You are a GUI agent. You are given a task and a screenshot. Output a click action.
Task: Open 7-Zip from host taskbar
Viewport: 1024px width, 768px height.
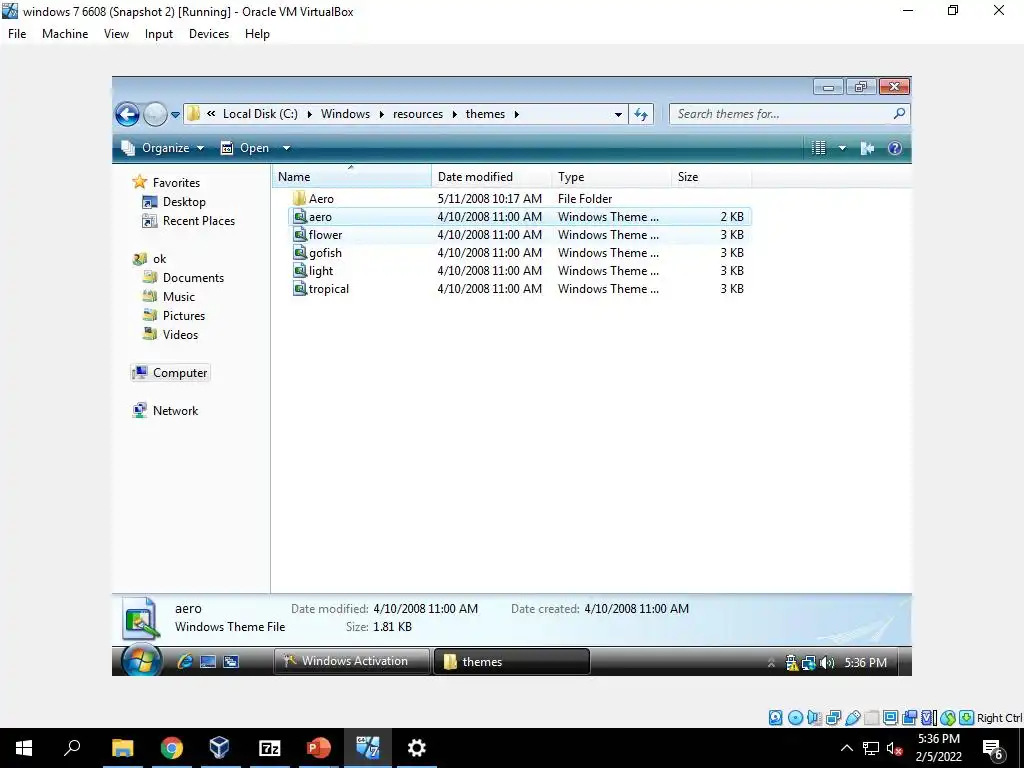tap(269, 748)
